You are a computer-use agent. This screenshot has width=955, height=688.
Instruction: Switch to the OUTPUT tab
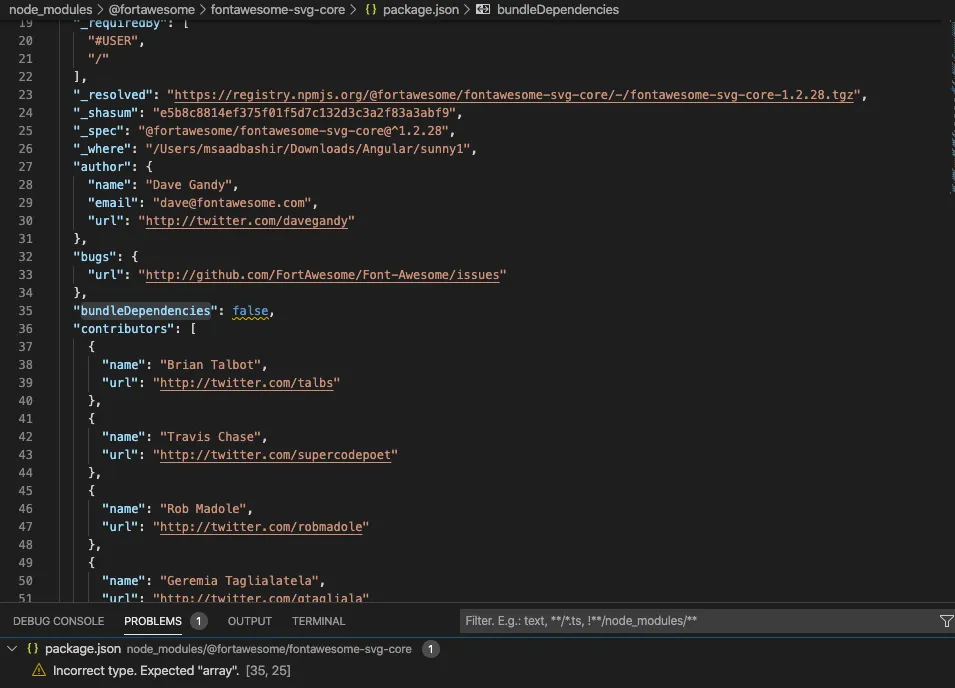250,621
